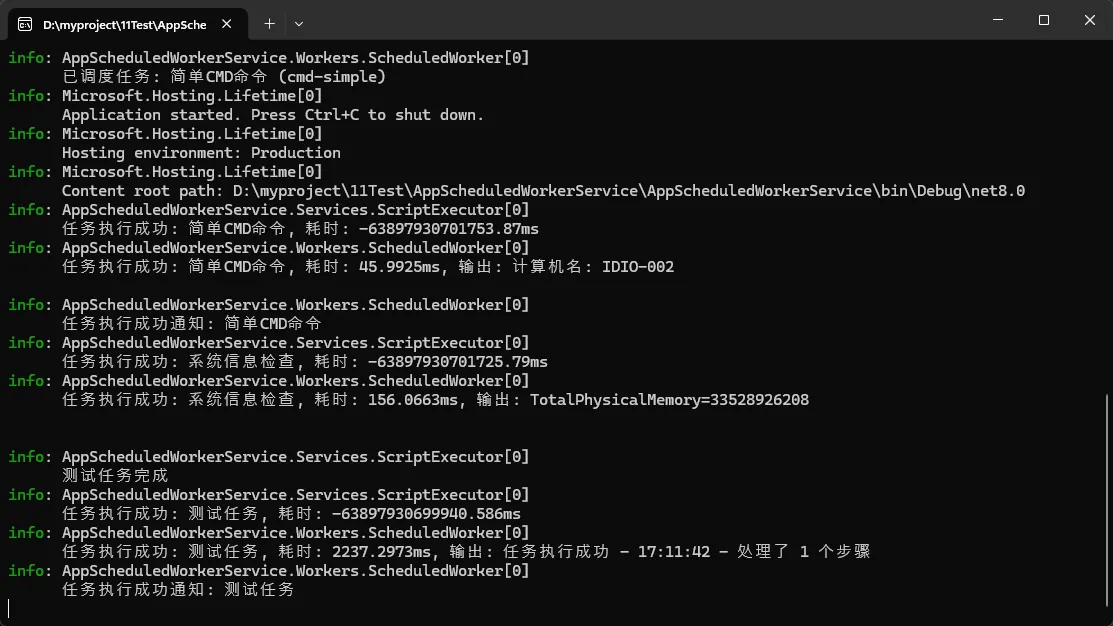Image resolution: width=1113 pixels, height=626 pixels.
Task: Click the TotalPhysicalMemory=33528926208 output
Action: pyautogui.click(x=669, y=400)
